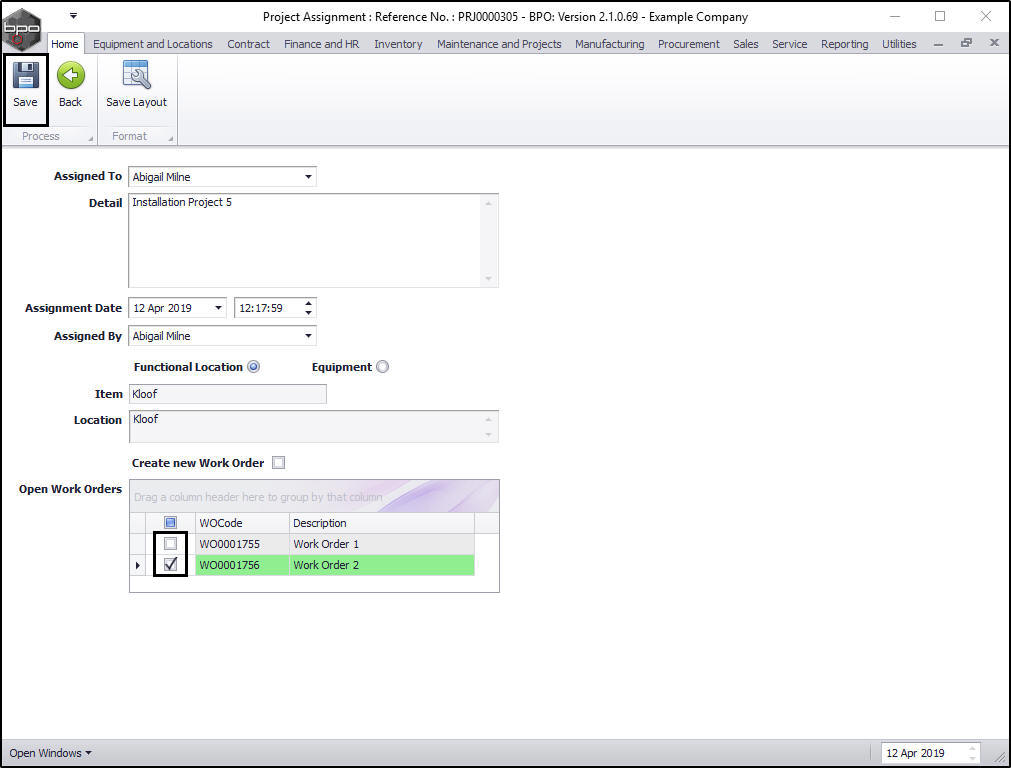Viewport: 1011px width, 768px height.
Task: Tick the Create new Work Order checkbox
Action: coord(279,462)
